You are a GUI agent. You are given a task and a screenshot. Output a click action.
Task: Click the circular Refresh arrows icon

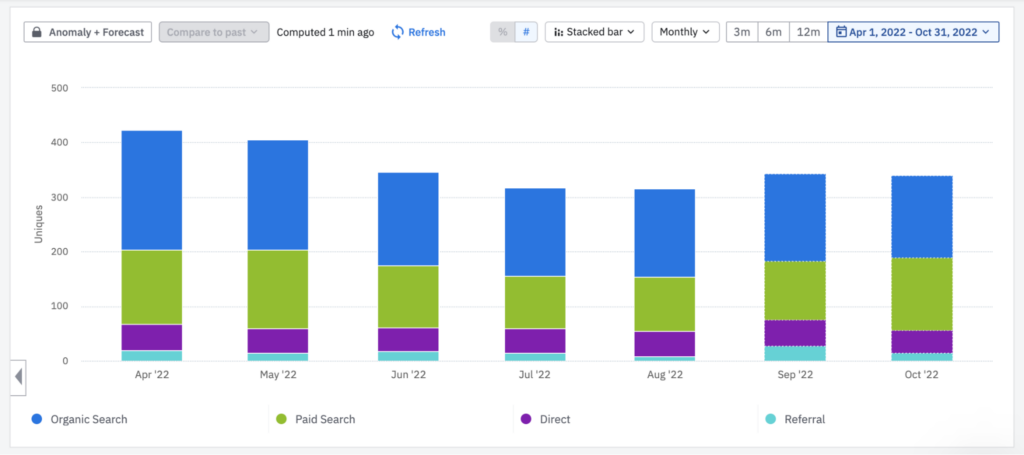[398, 32]
